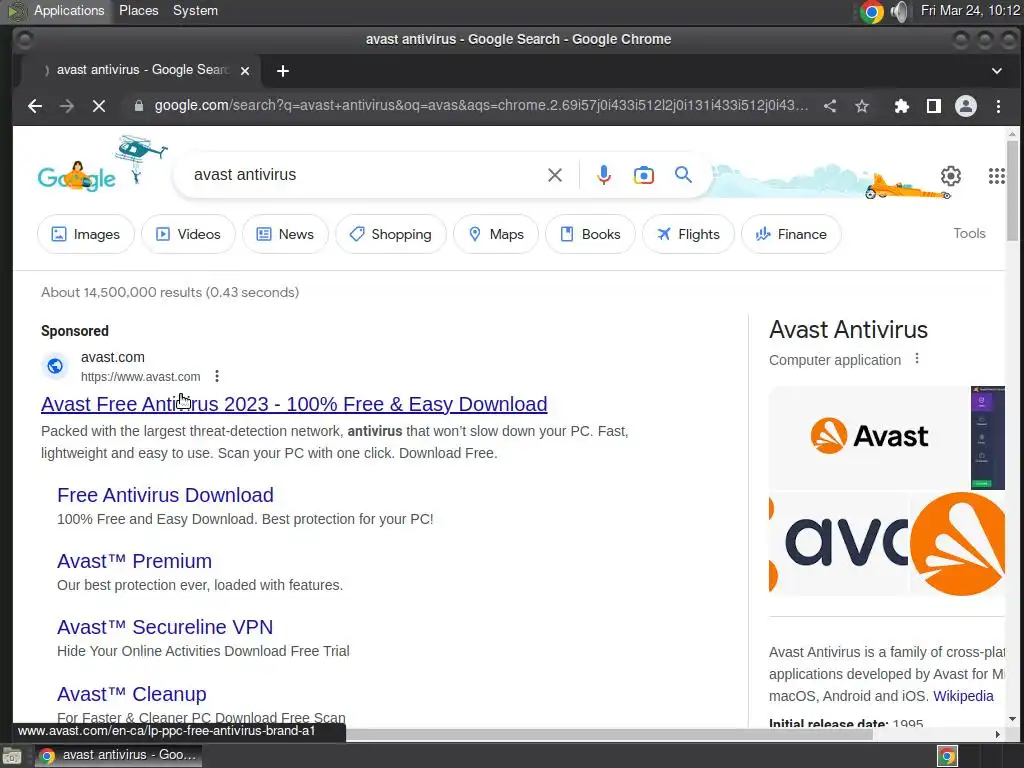This screenshot has width=1024, height=768.
Task: Share this page from the address bar
Action: 830,106
